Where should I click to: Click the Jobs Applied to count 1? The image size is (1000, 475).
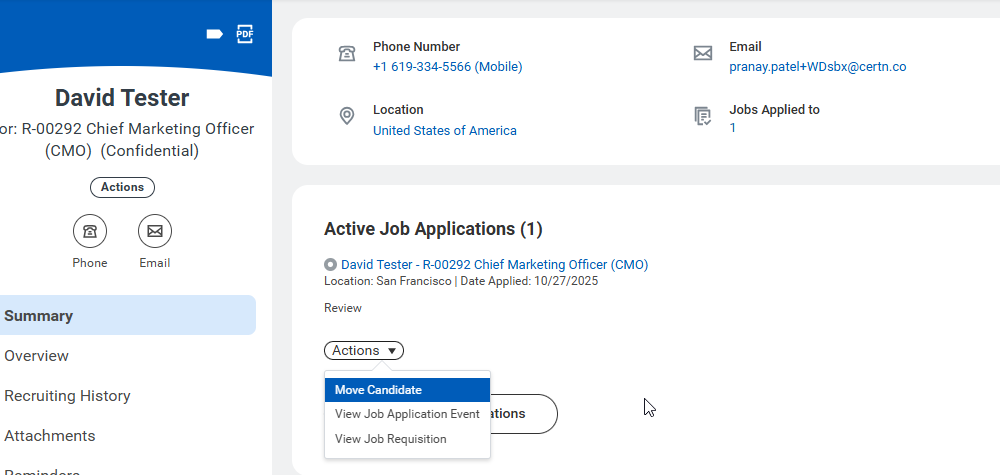click(733, 128)
